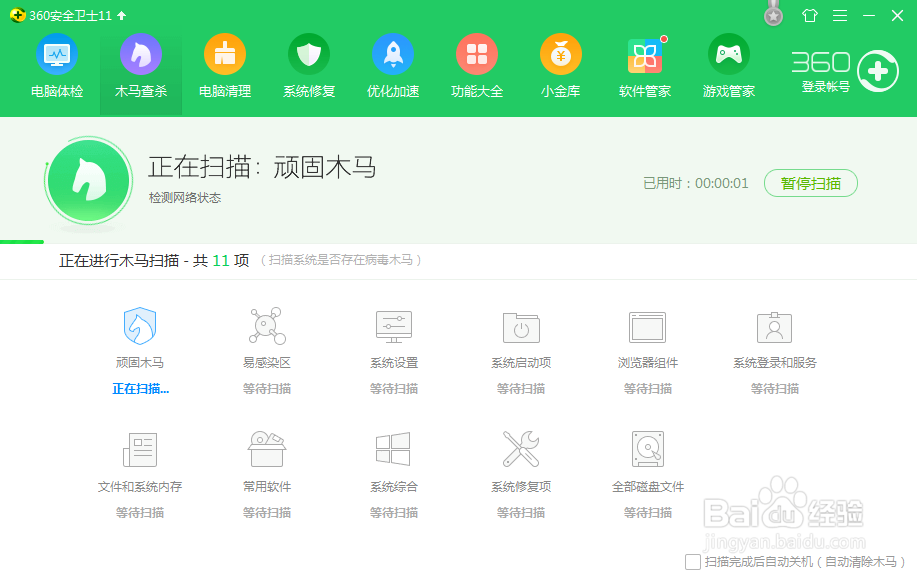The height and width of the screenshot is (574, 917).
Task: Click the 360 登录帐号 plus icon
Action: tap(878, 71)
